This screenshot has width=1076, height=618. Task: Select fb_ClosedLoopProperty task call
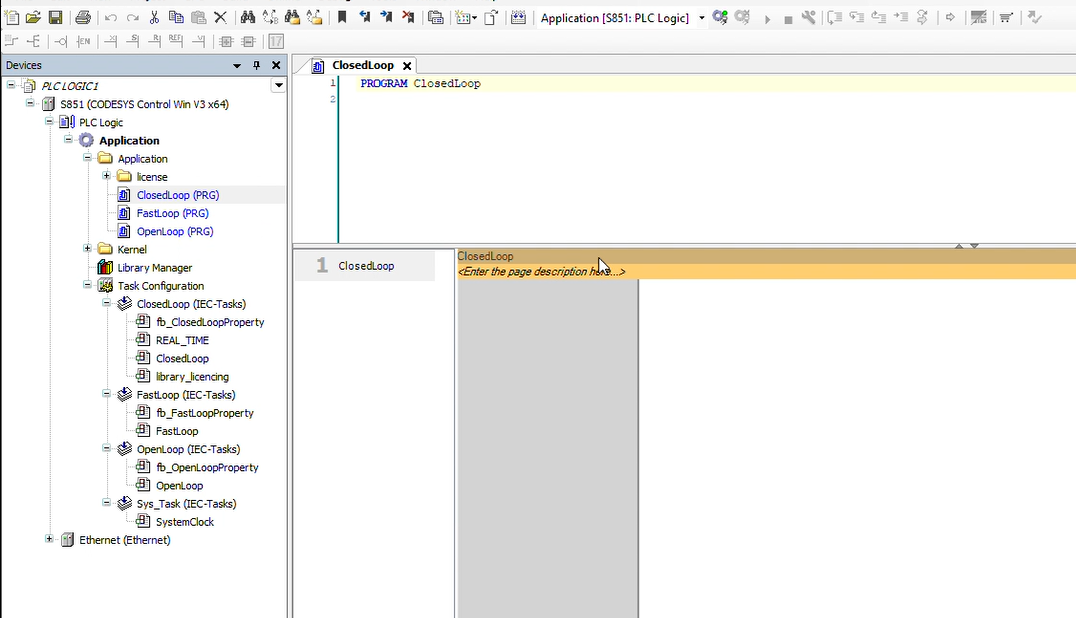(210, 322)
